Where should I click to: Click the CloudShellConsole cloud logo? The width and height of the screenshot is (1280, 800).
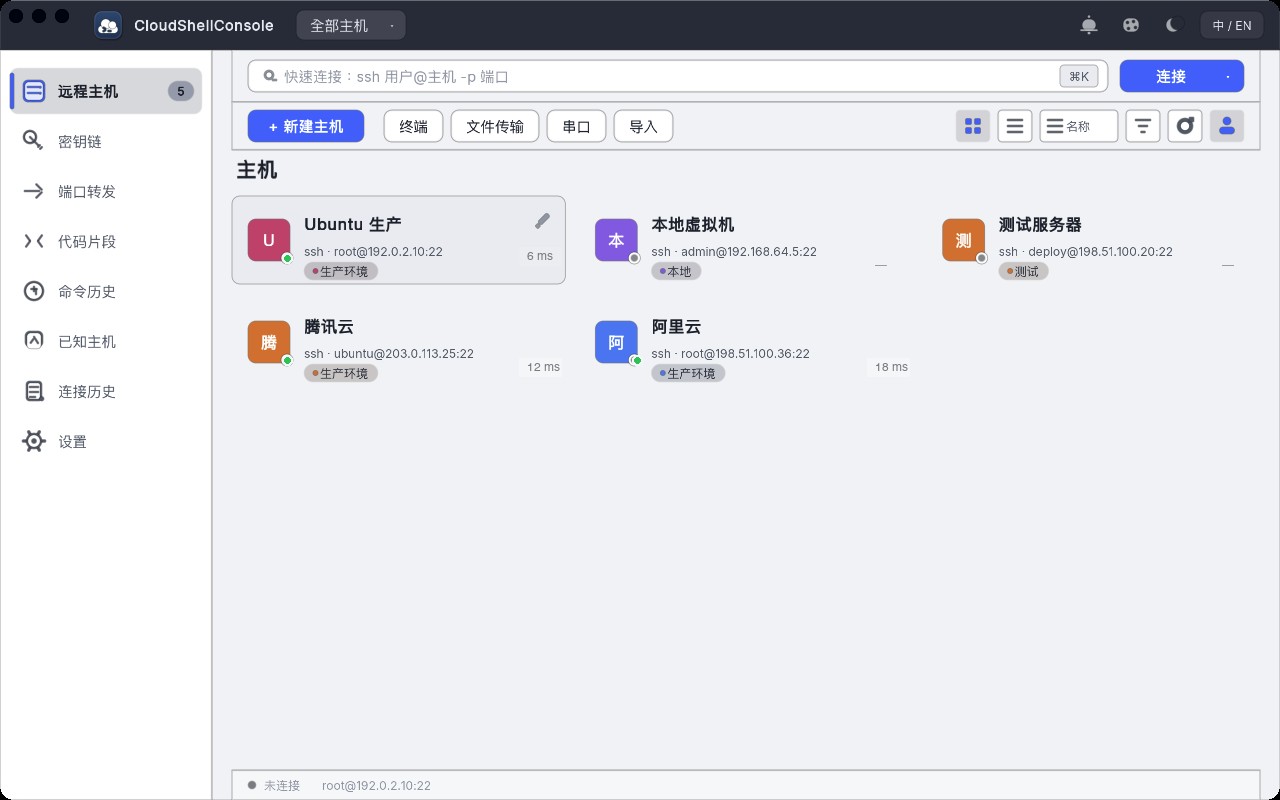108,25
